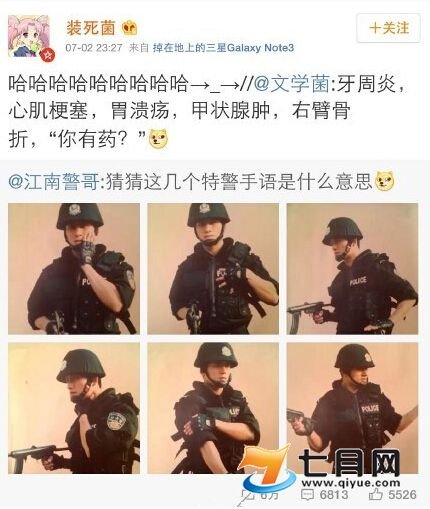This screenshot has width=430, height=509.
Task: Click the doge emoji after 你有药
Action: [x=158, y=139]
